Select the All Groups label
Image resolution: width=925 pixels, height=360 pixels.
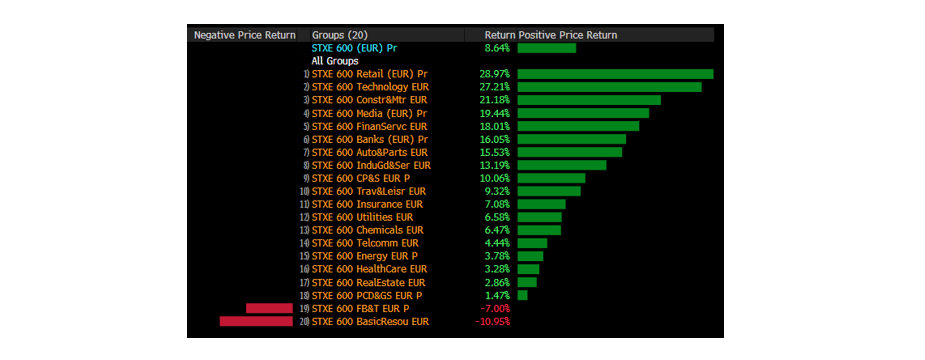click(334, 61)
